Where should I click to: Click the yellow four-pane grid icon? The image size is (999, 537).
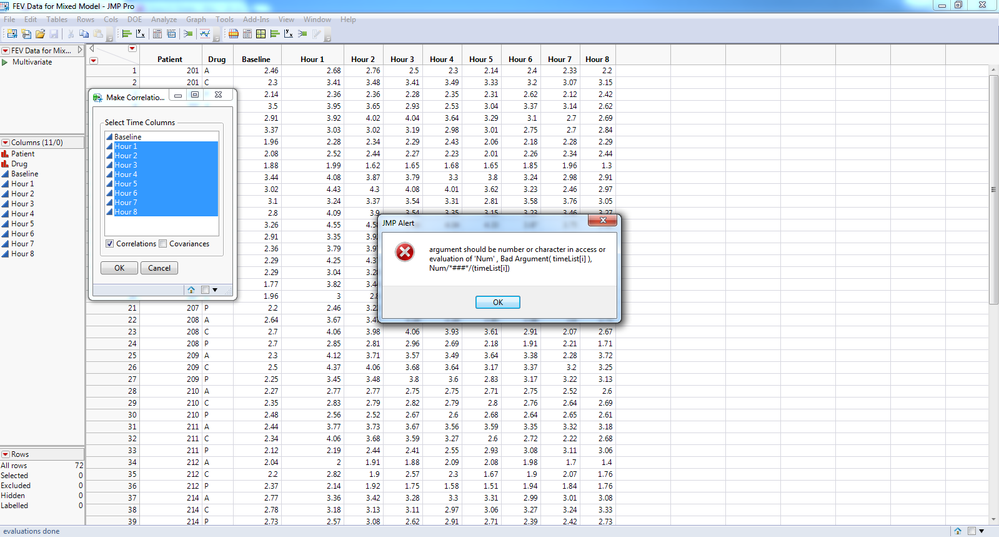(x=261, y=34)
